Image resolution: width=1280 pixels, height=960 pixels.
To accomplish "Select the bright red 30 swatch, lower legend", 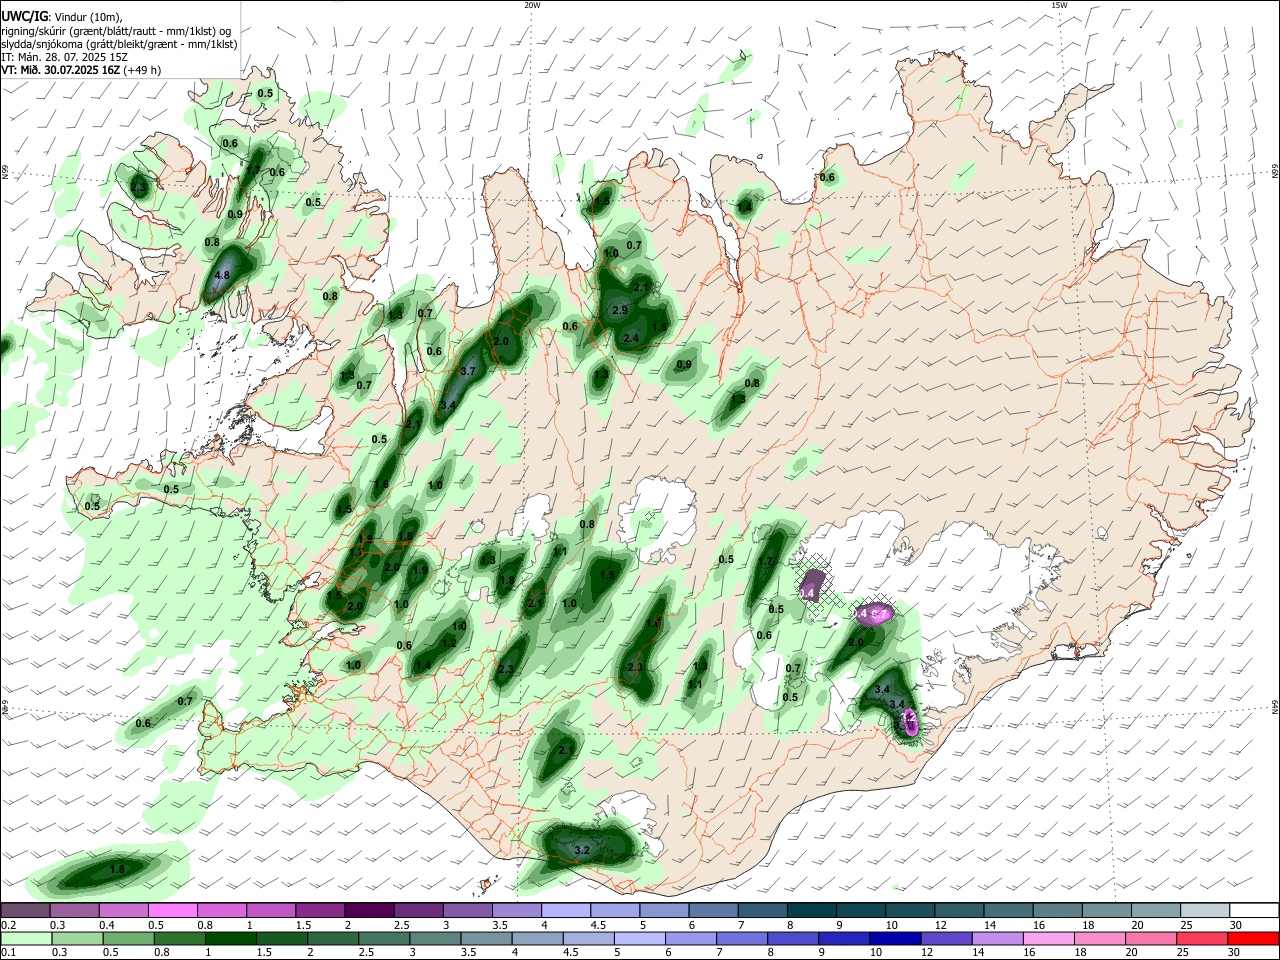I will (1254, 938).
